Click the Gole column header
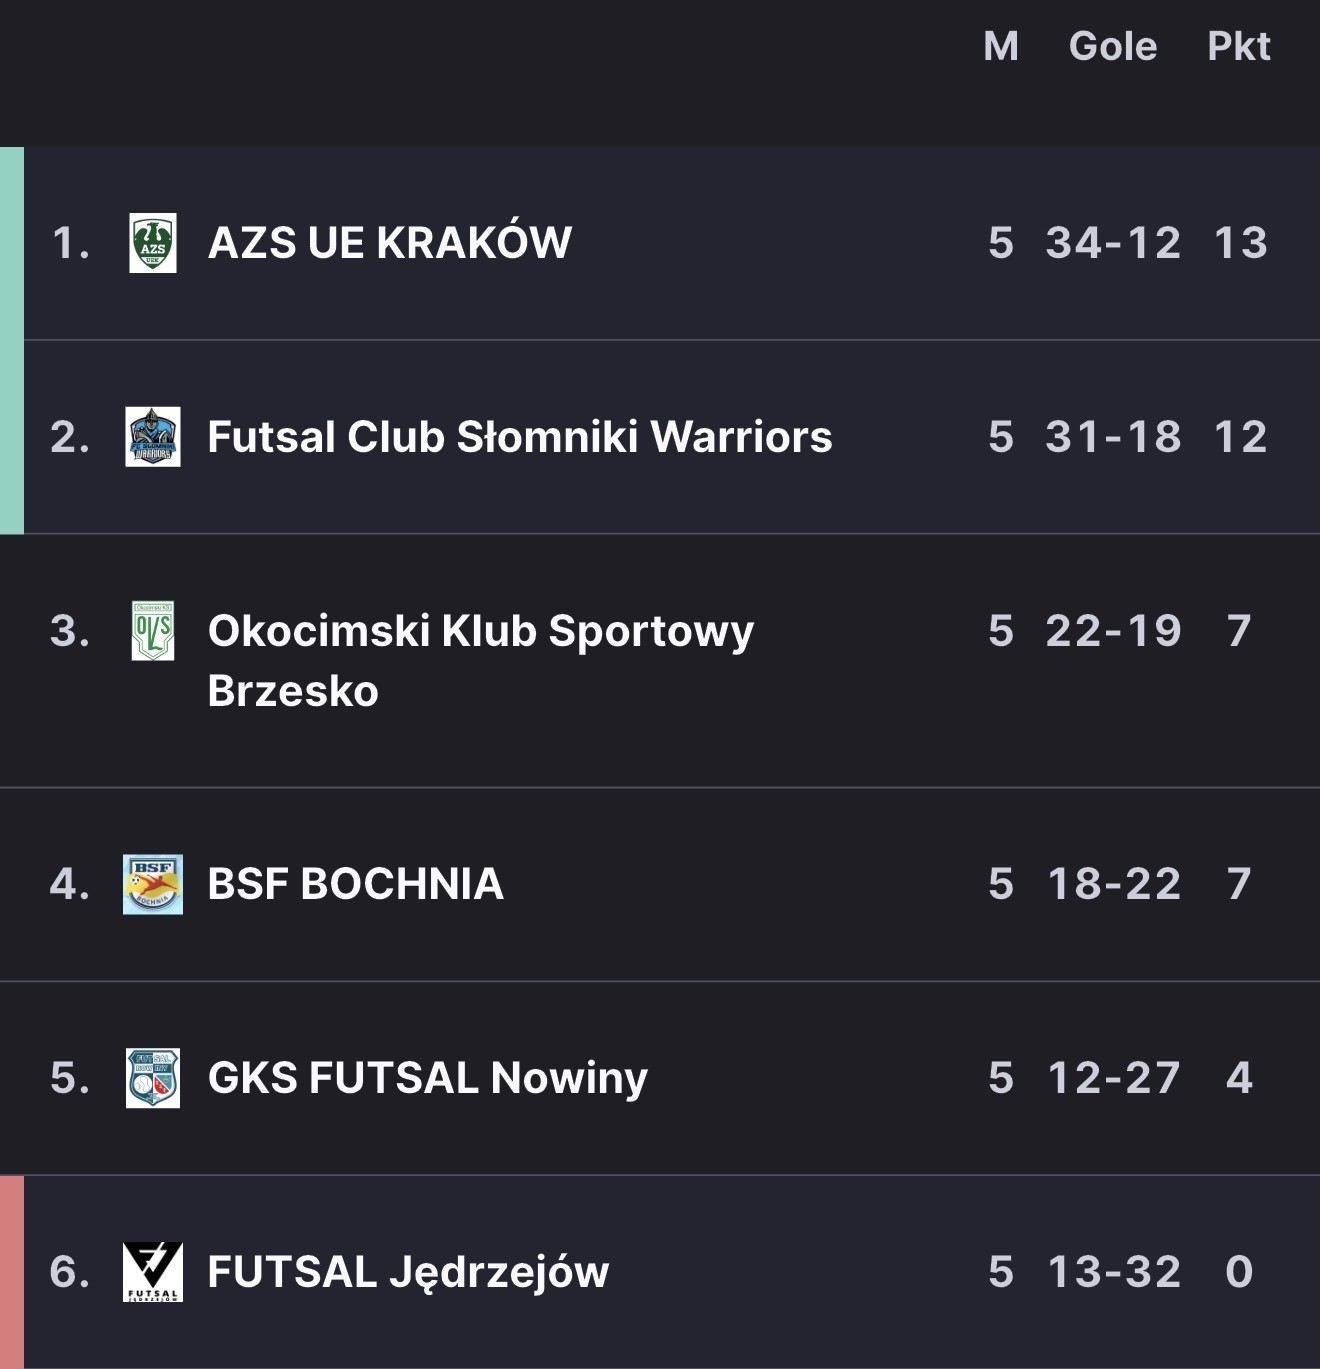Screen dimensions: 1320x1369 pos(1112,46)
